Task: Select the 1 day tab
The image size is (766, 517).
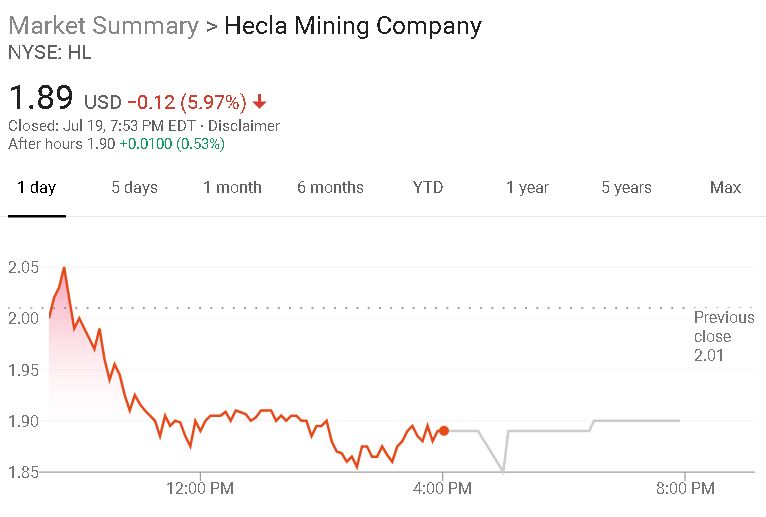Action: [x=37, y=187]
